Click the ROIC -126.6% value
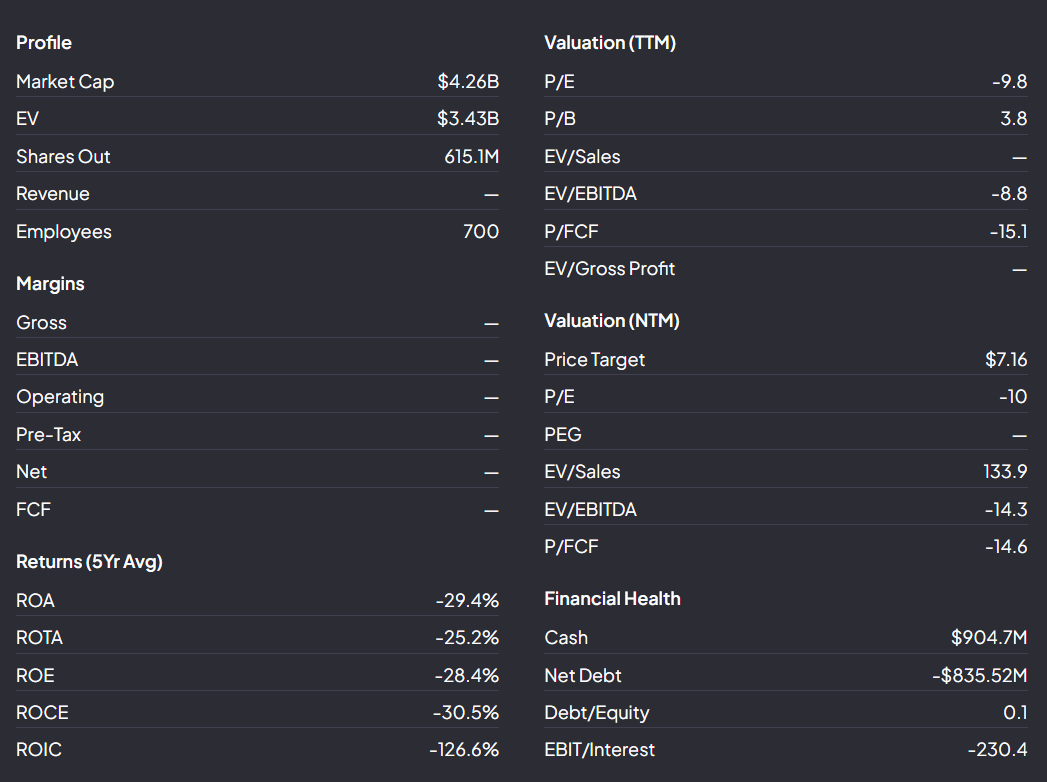The width and height of the screenshot is (1047, 782). pos(464,749)
